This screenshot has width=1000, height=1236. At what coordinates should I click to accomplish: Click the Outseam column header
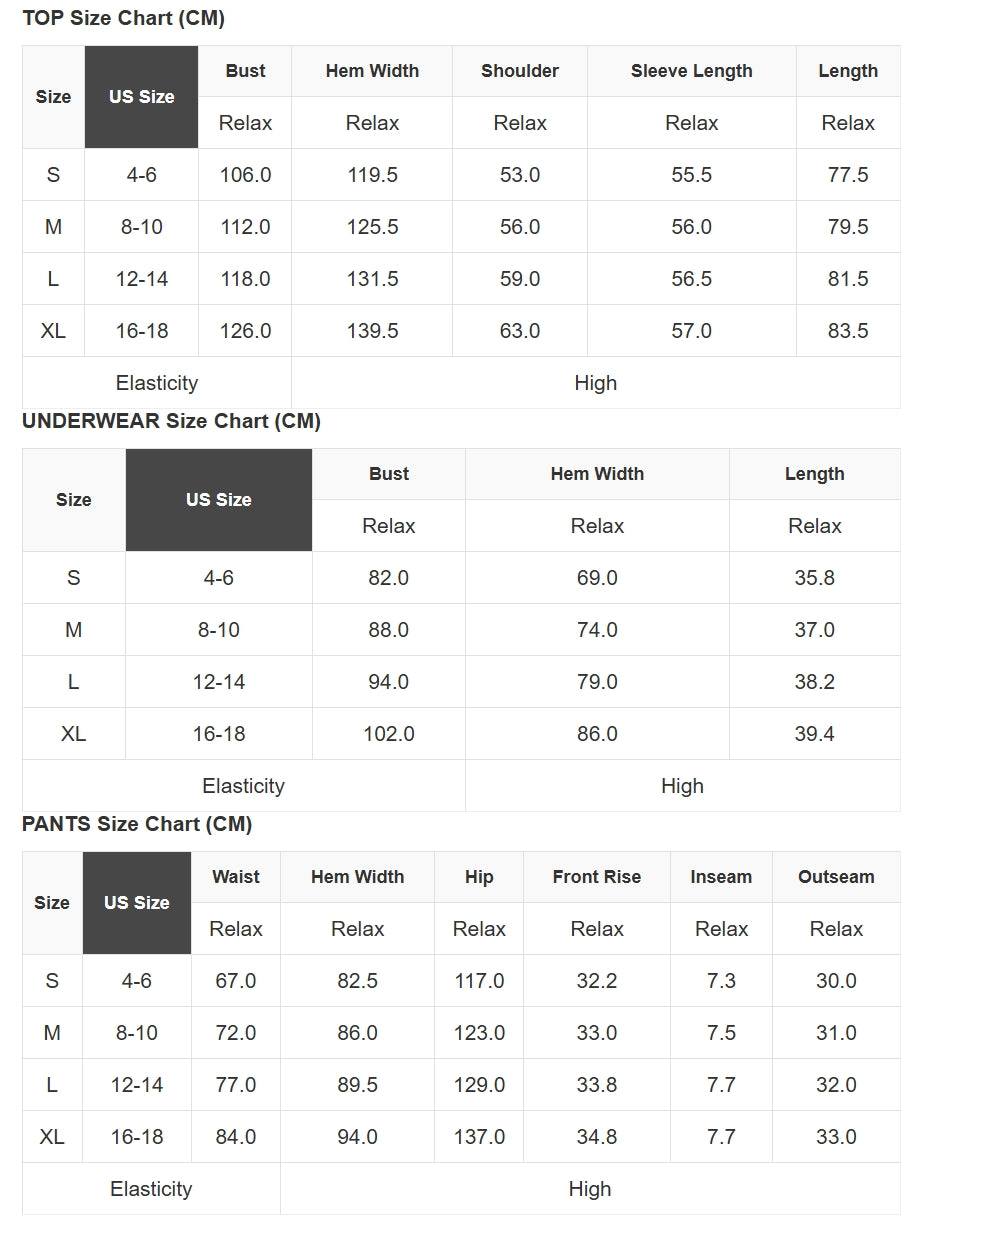pyautogui.click(x=835, y=877)
